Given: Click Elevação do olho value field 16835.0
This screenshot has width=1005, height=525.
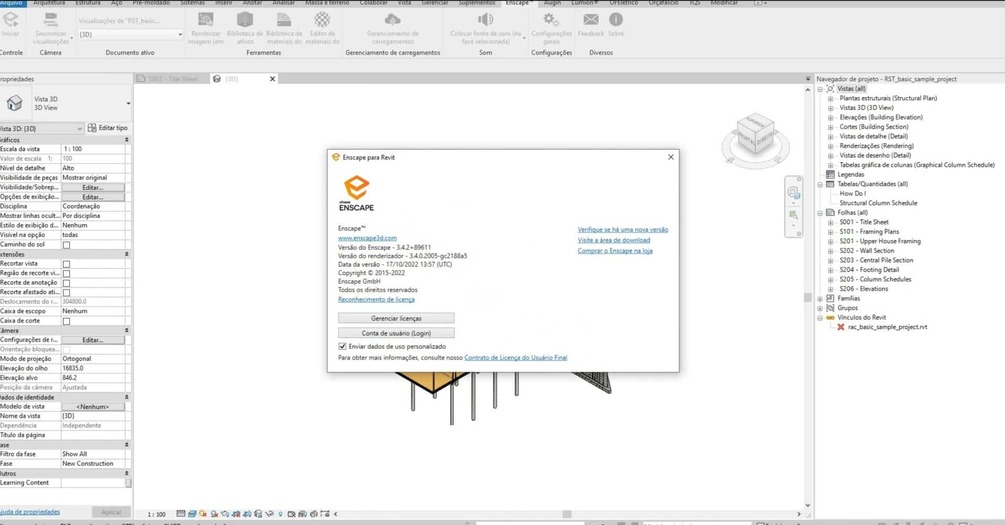Looking at the screenshot, I should [x=94, y=369].
